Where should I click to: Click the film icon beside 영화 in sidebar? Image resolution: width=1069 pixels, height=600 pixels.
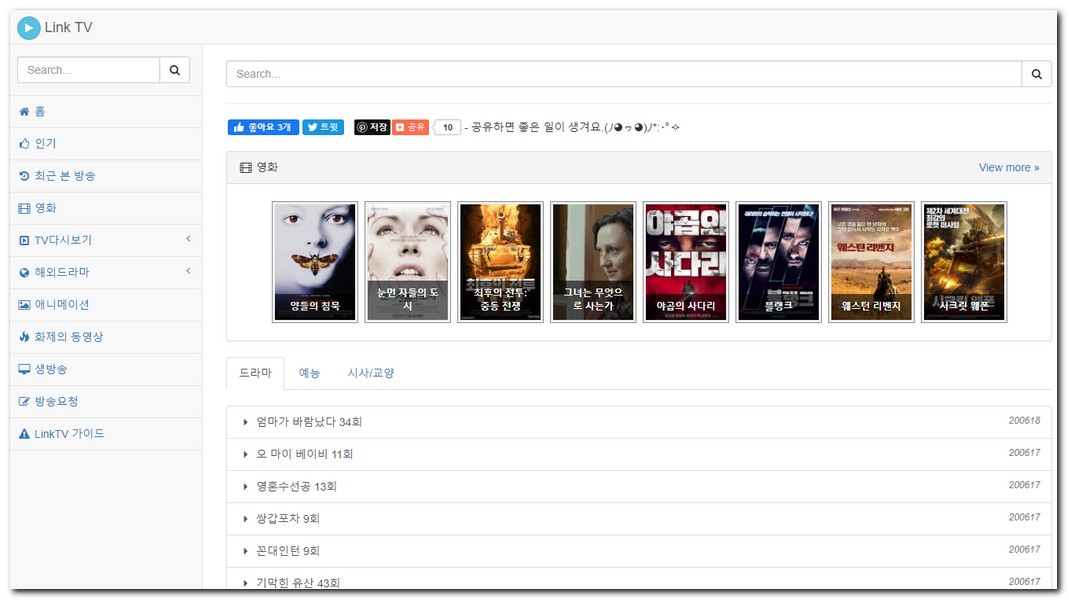pyautogui.click(x=25, y=208)
